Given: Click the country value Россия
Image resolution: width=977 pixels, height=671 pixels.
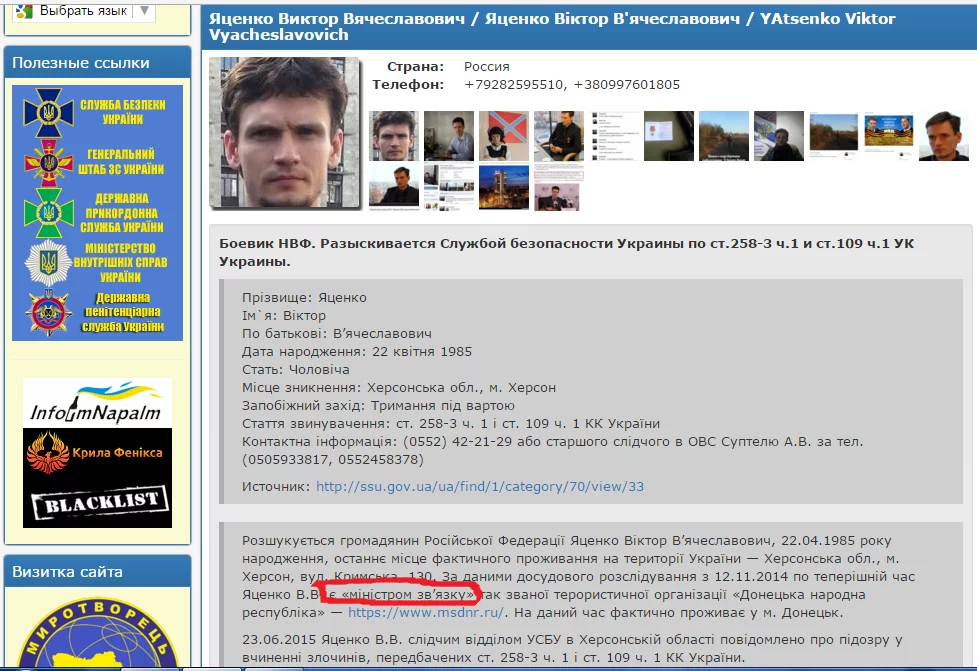Looking at the screenshot, I should (487, 67).
